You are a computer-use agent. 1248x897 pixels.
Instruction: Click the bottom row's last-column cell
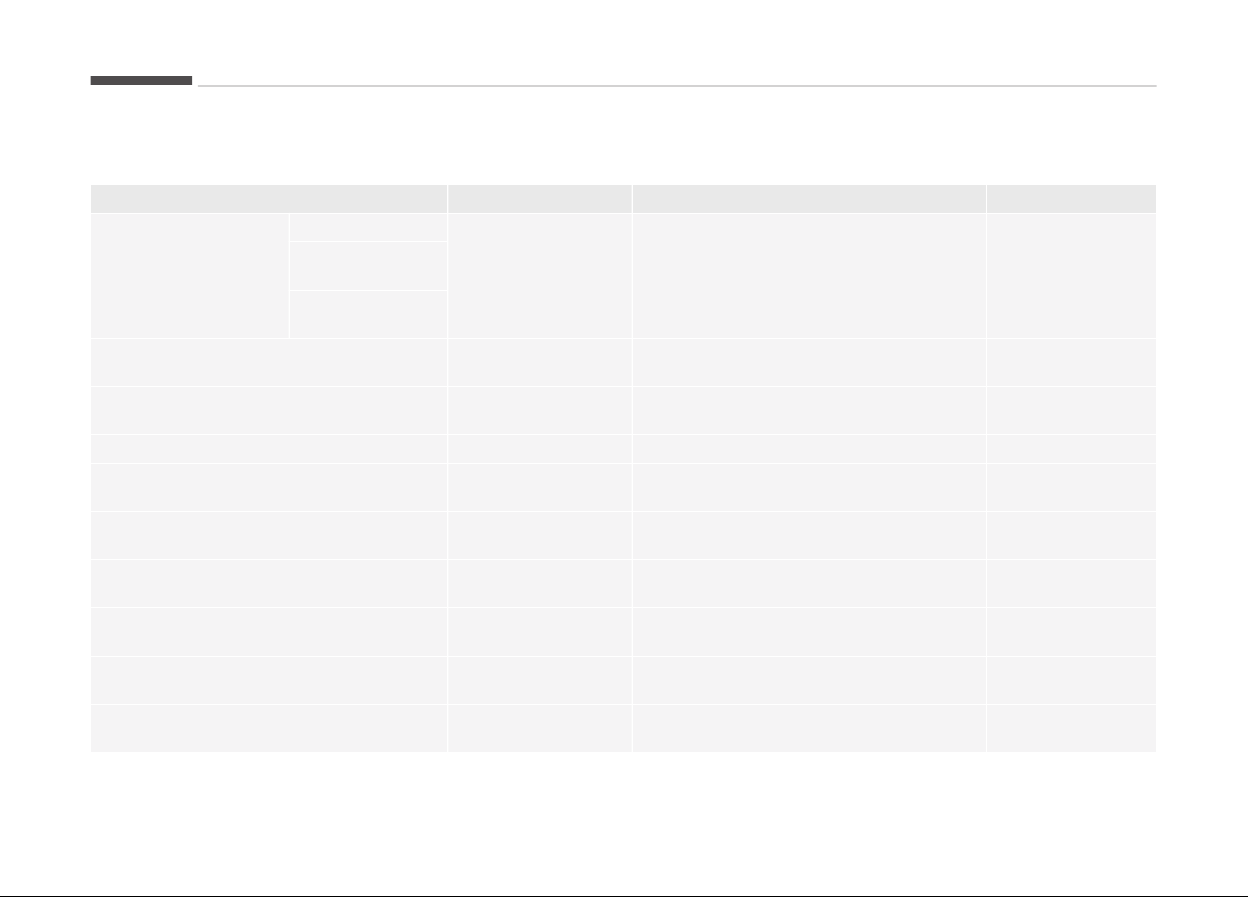pyautogui.click(x=1071, y=728)
